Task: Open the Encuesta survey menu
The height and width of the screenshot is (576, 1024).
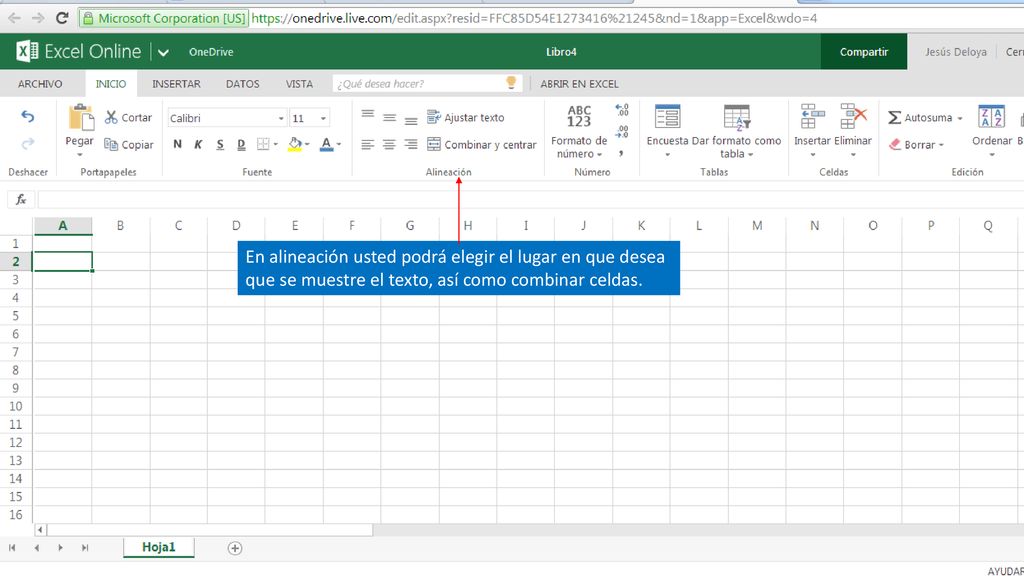Action: coord(667,131)
